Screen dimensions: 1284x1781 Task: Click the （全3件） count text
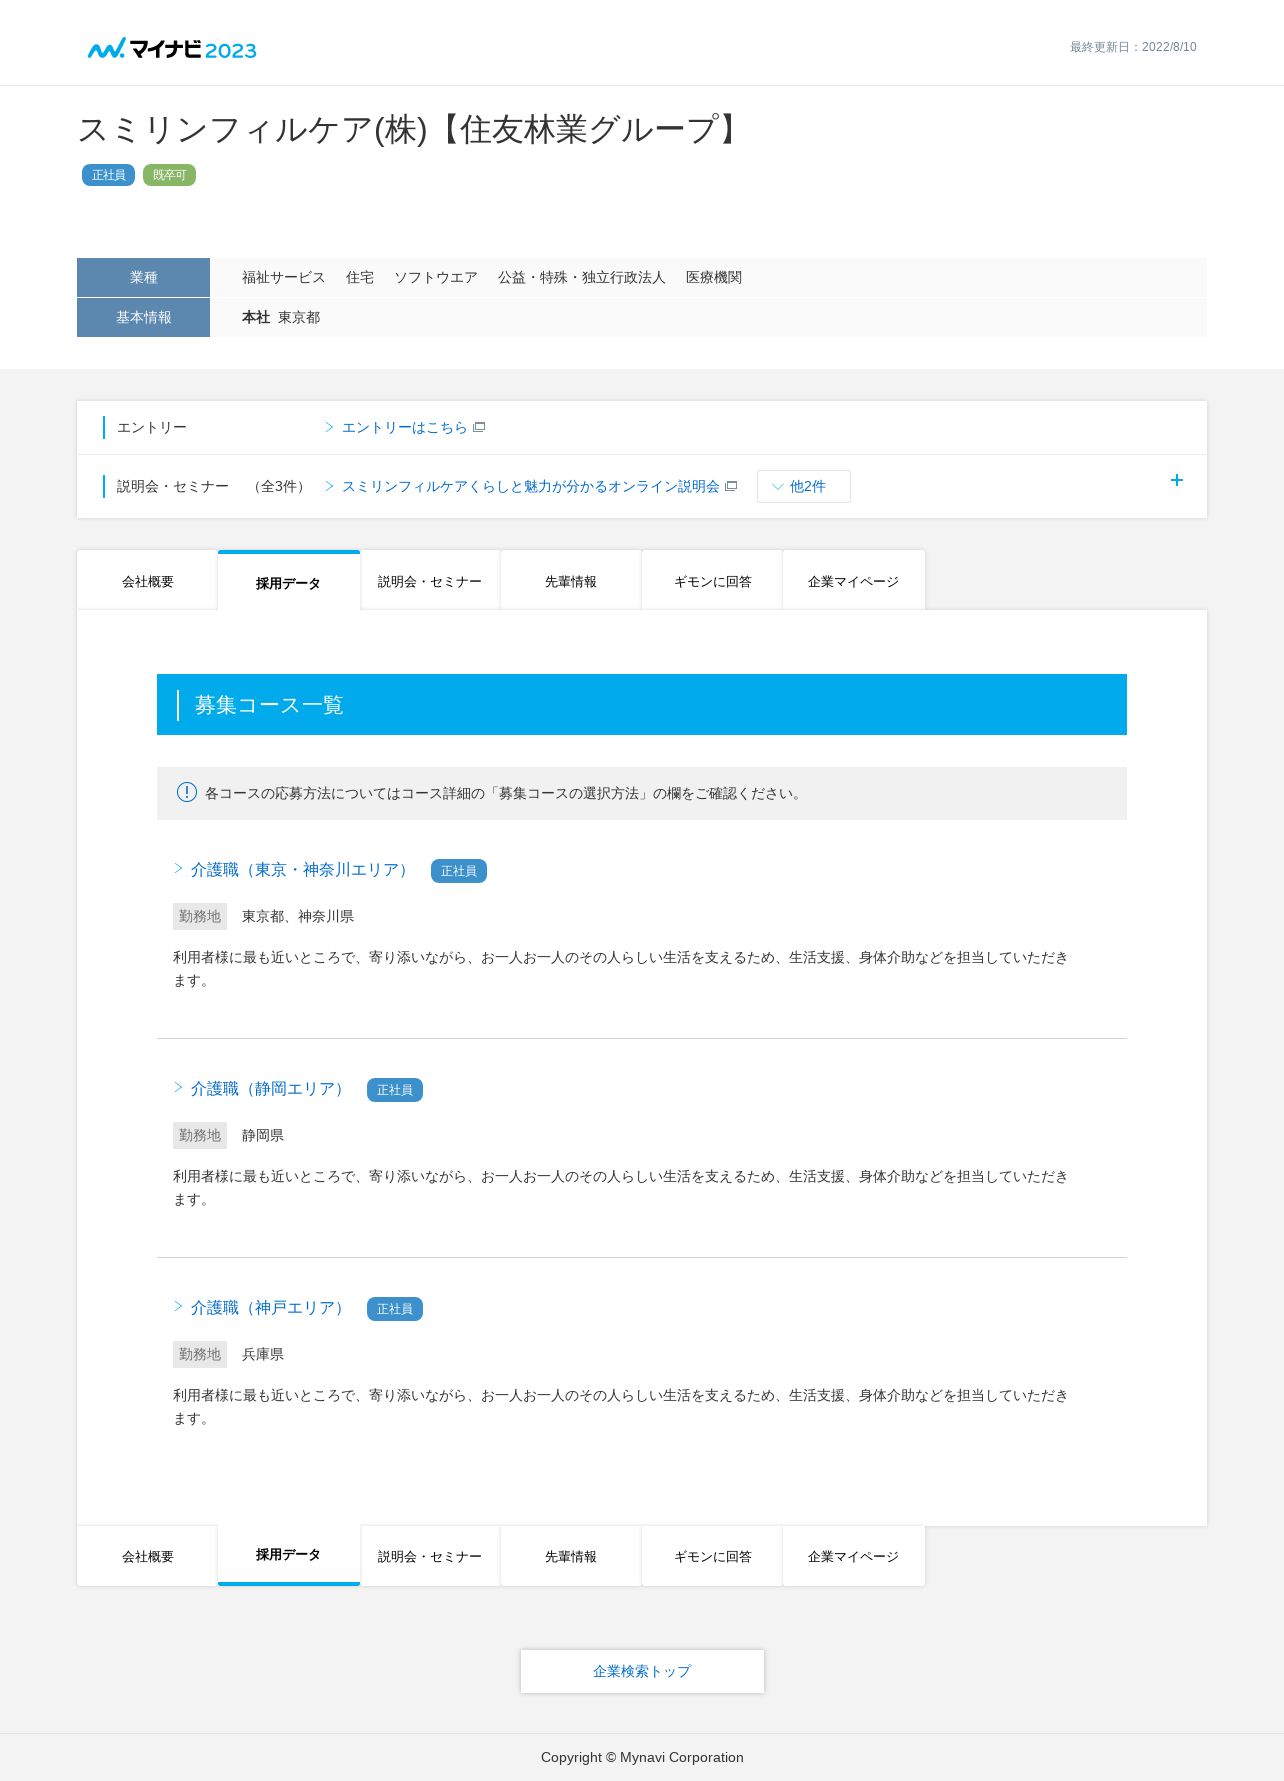click(280, 486)
